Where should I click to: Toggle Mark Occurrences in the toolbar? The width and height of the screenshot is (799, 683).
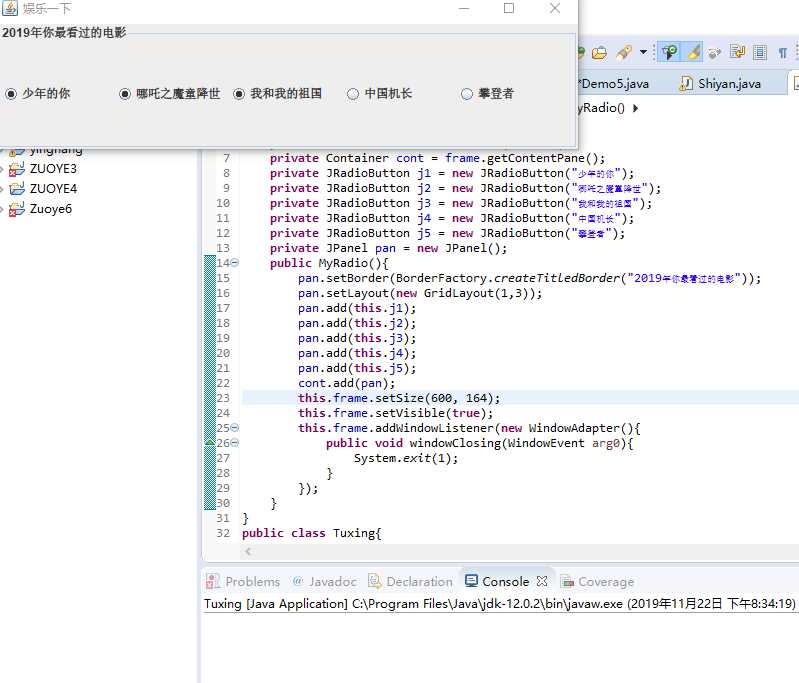pos(669,52)
